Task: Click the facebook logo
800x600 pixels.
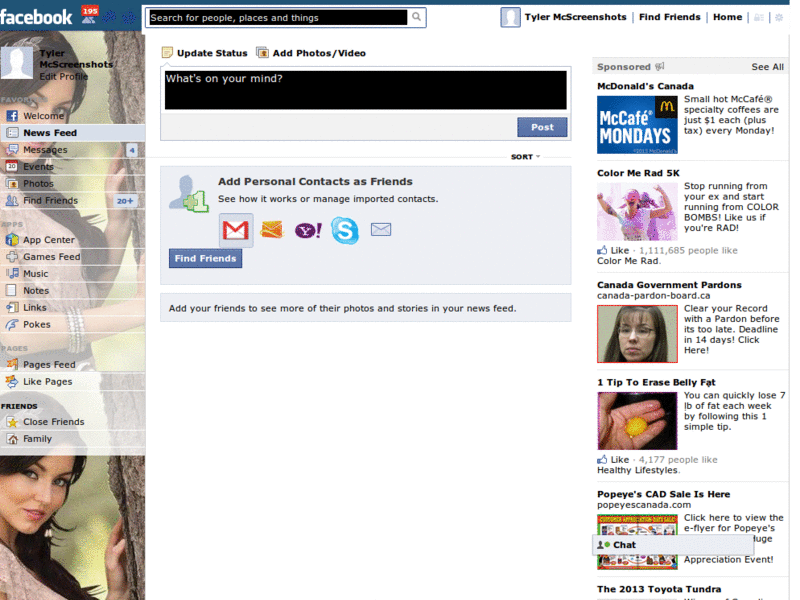Action: click(x=36, y=17)
